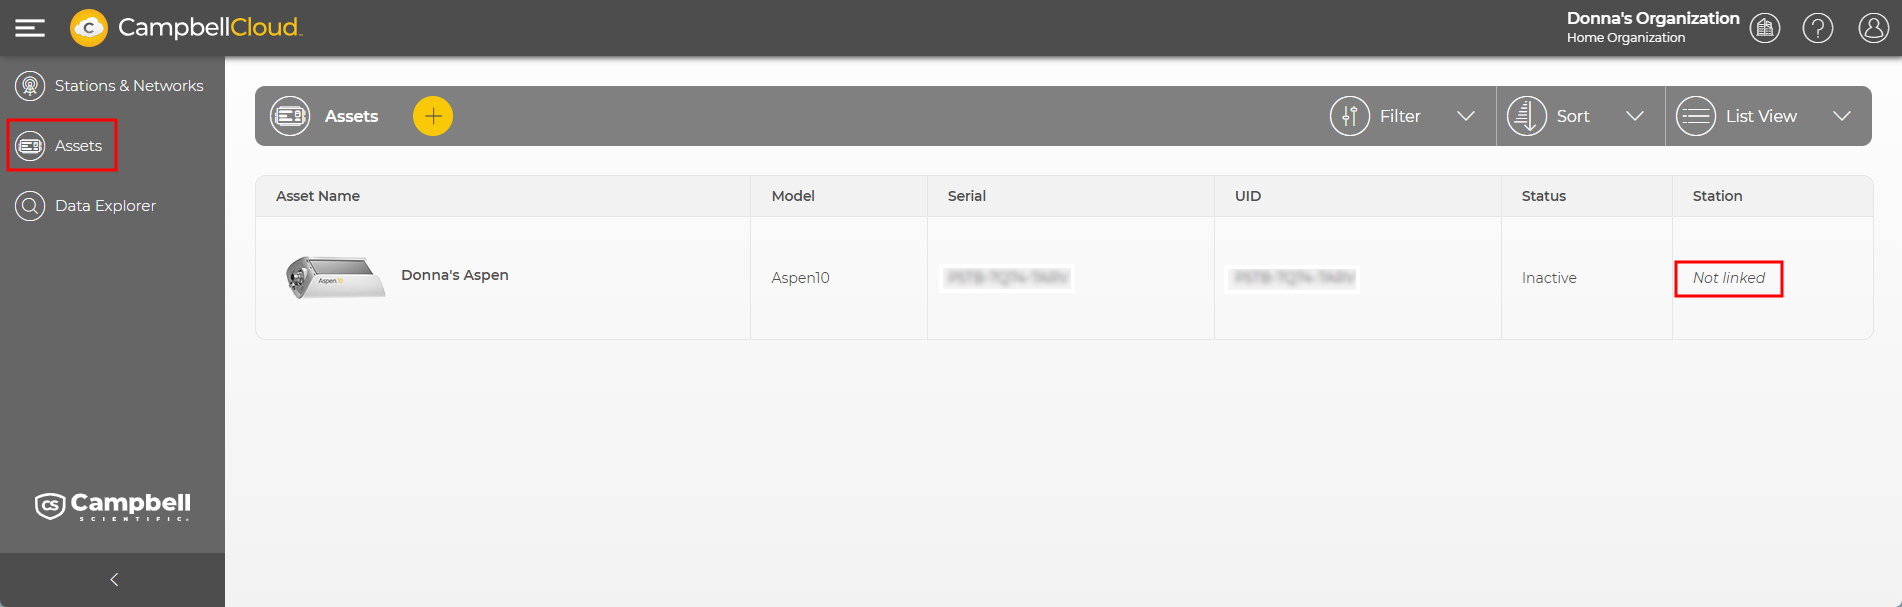This screenshot has height=607, width=1902.
Task: Click the Filter label
Action: (1400, 116)
